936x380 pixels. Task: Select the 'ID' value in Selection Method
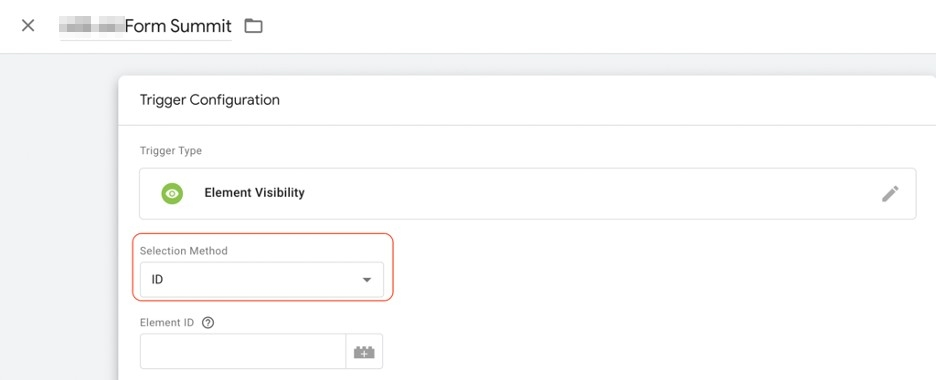click(158, 279)
